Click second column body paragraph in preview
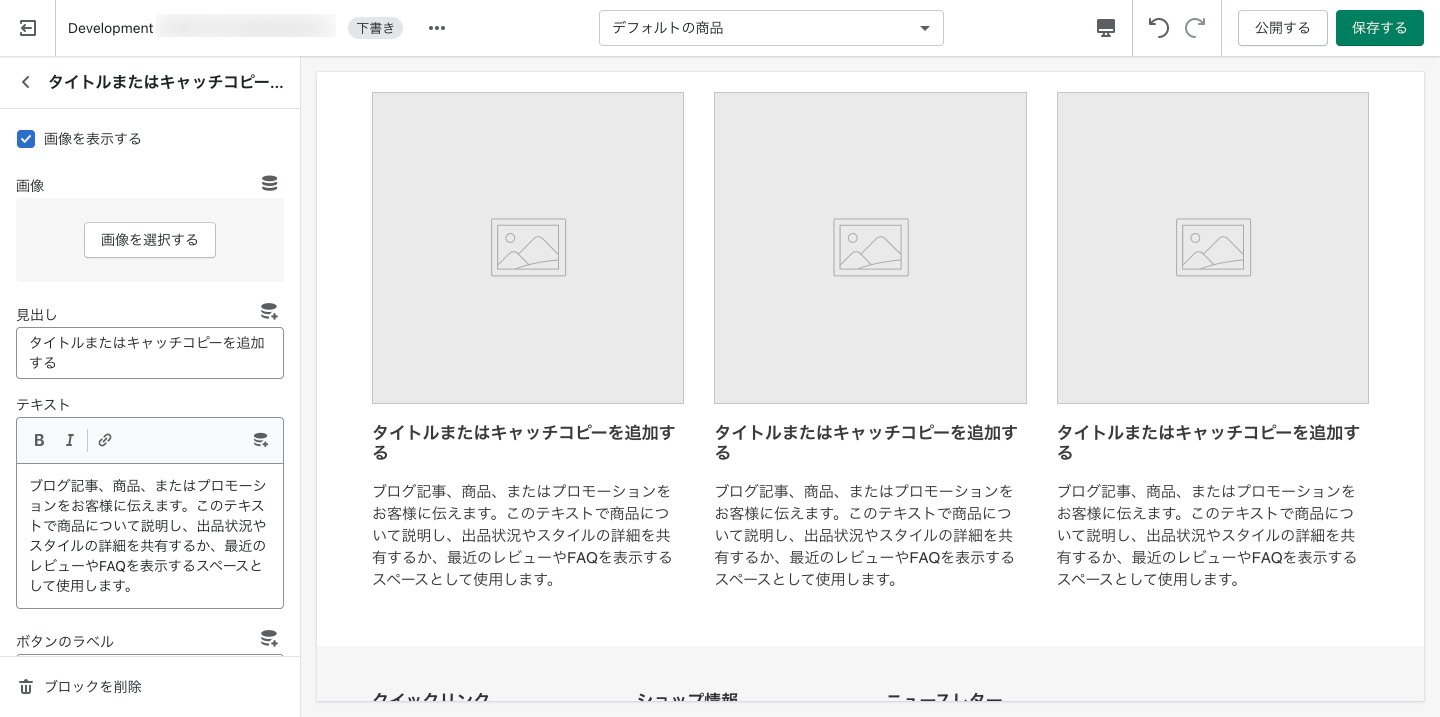 pos(865,535)
